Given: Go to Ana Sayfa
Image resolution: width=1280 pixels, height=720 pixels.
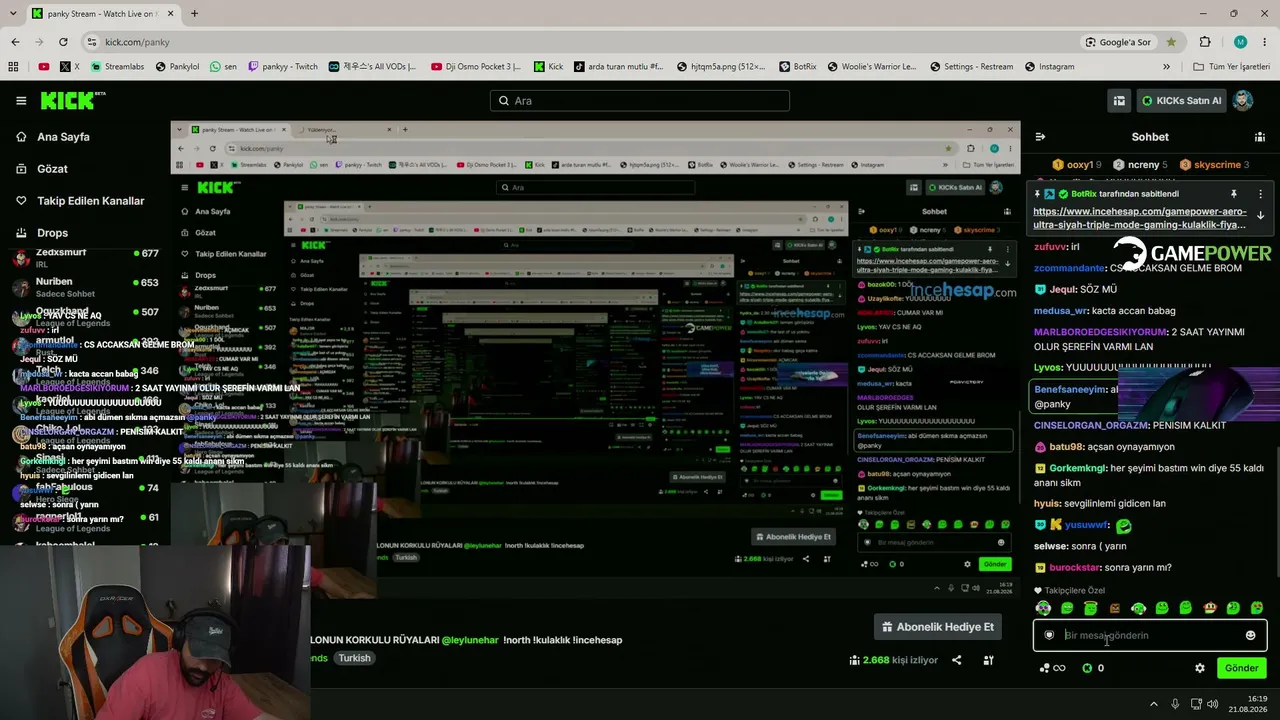Looking at the screenshot, I should pyautogui.click(x=63, y=137).
